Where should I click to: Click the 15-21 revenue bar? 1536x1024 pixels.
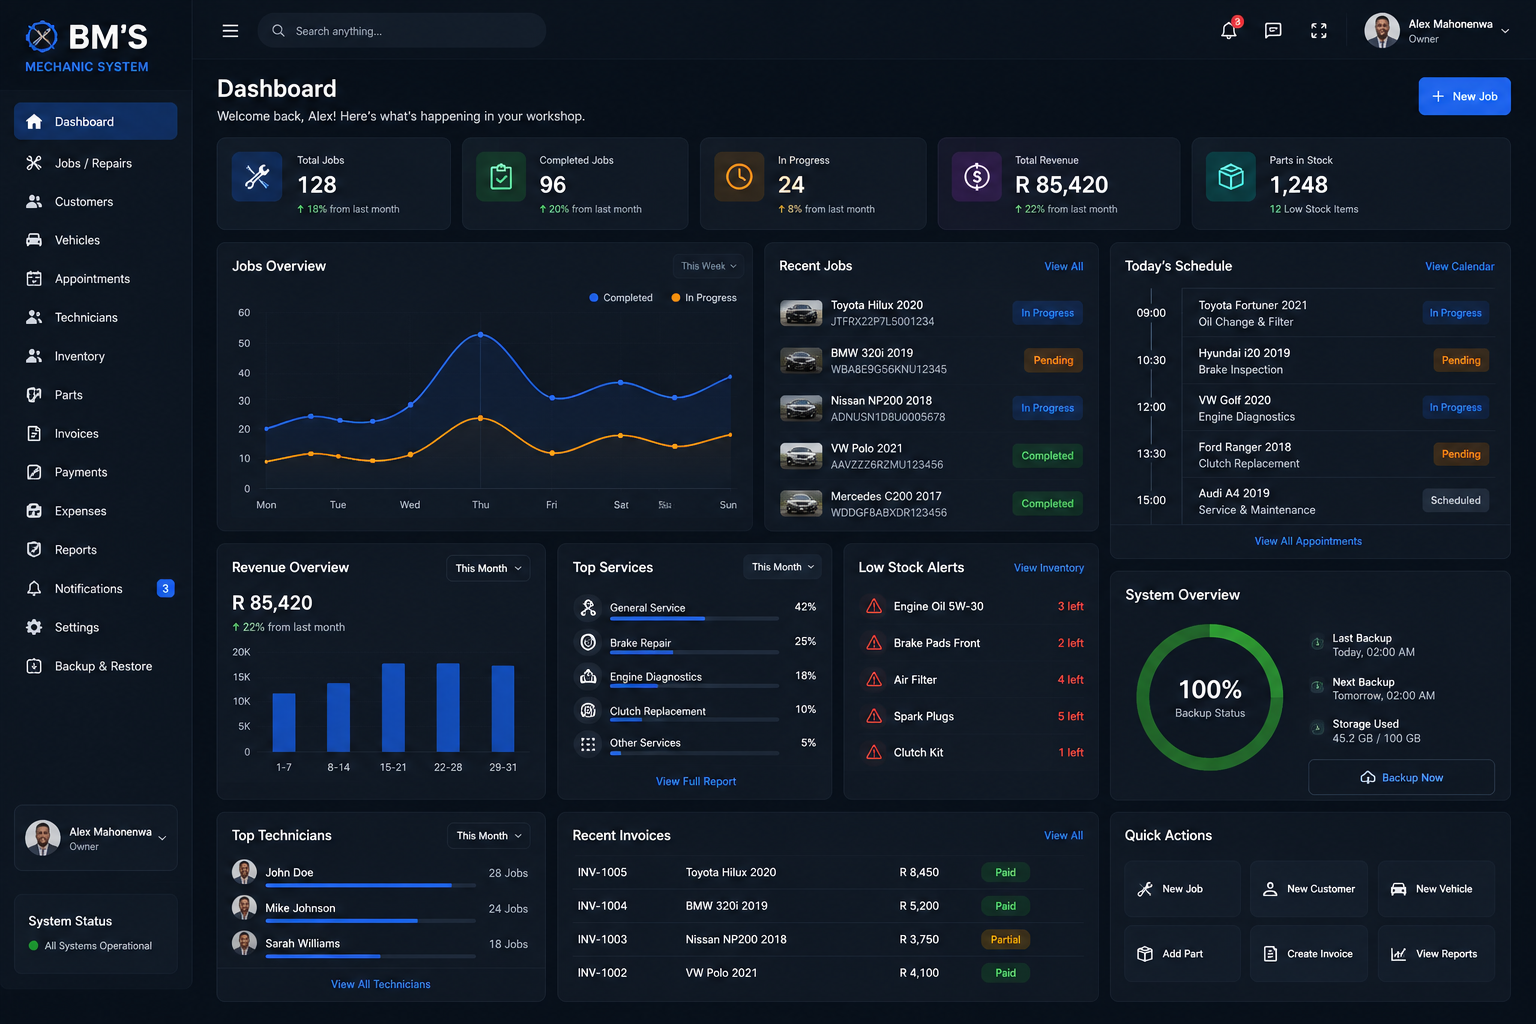[x=393, y=707]
